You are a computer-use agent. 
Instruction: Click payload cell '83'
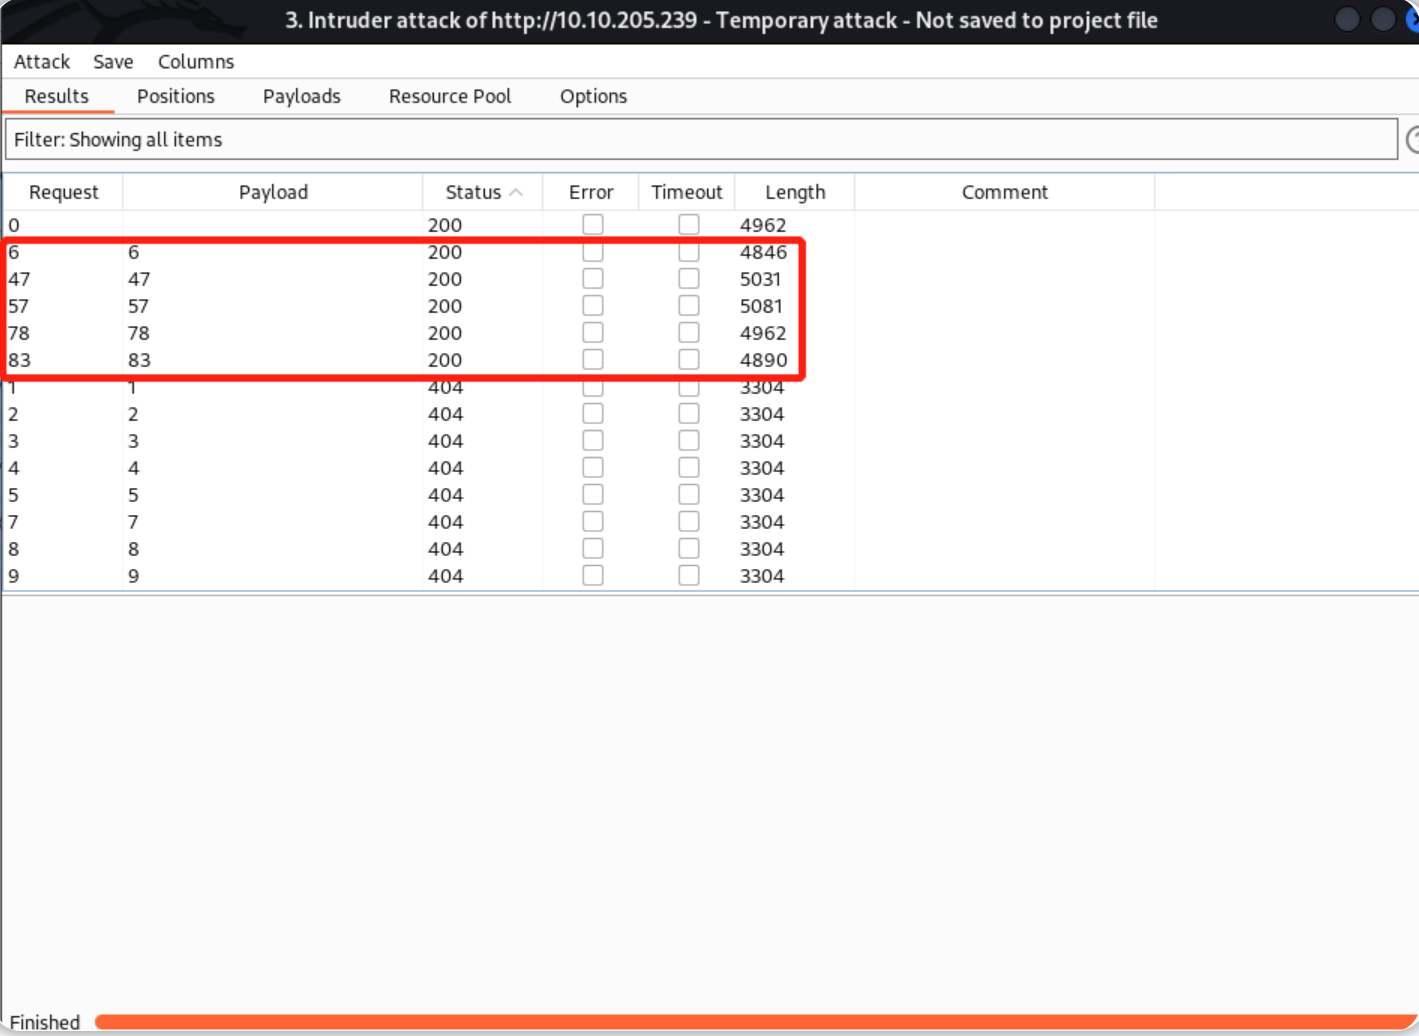pyautogui.click(x=139, y=360)
